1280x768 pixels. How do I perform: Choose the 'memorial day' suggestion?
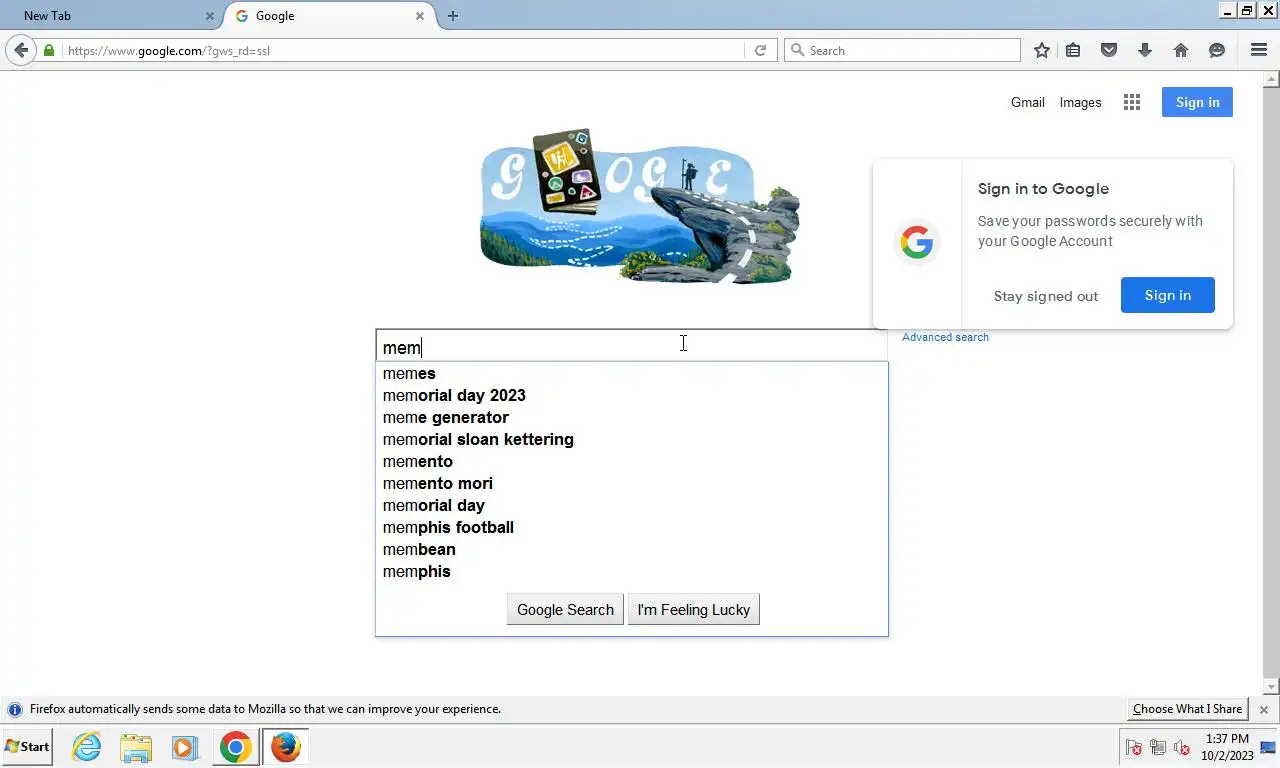[631, 505]
